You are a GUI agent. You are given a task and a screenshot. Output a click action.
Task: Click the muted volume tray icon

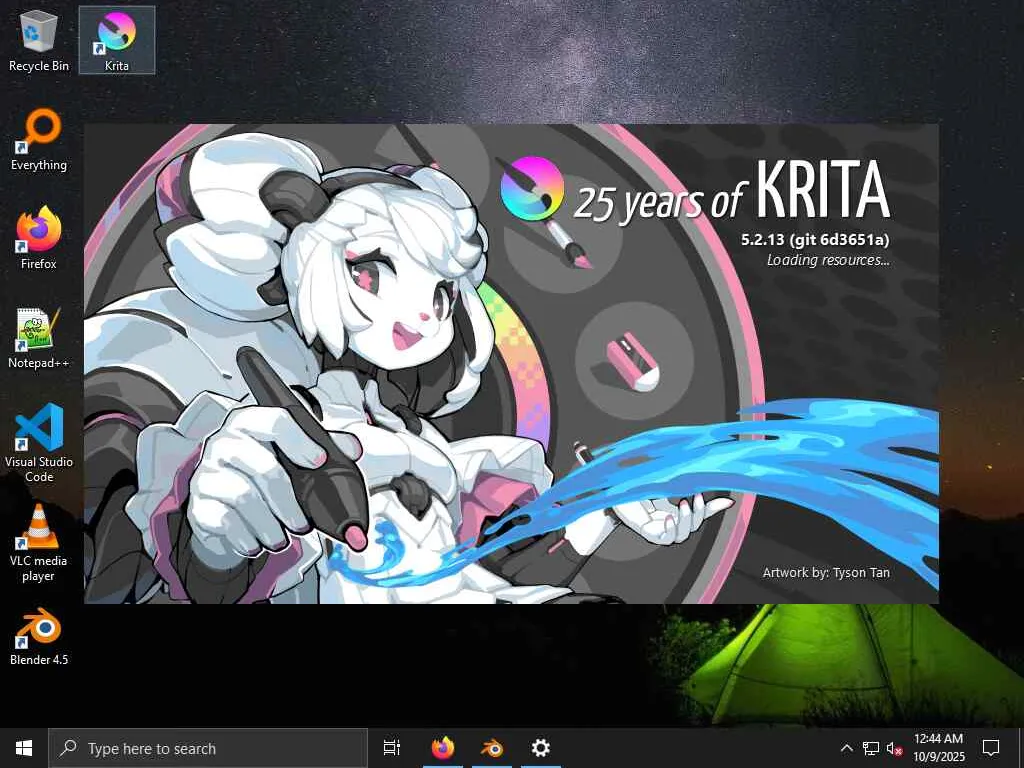click(x=894, y=748)
